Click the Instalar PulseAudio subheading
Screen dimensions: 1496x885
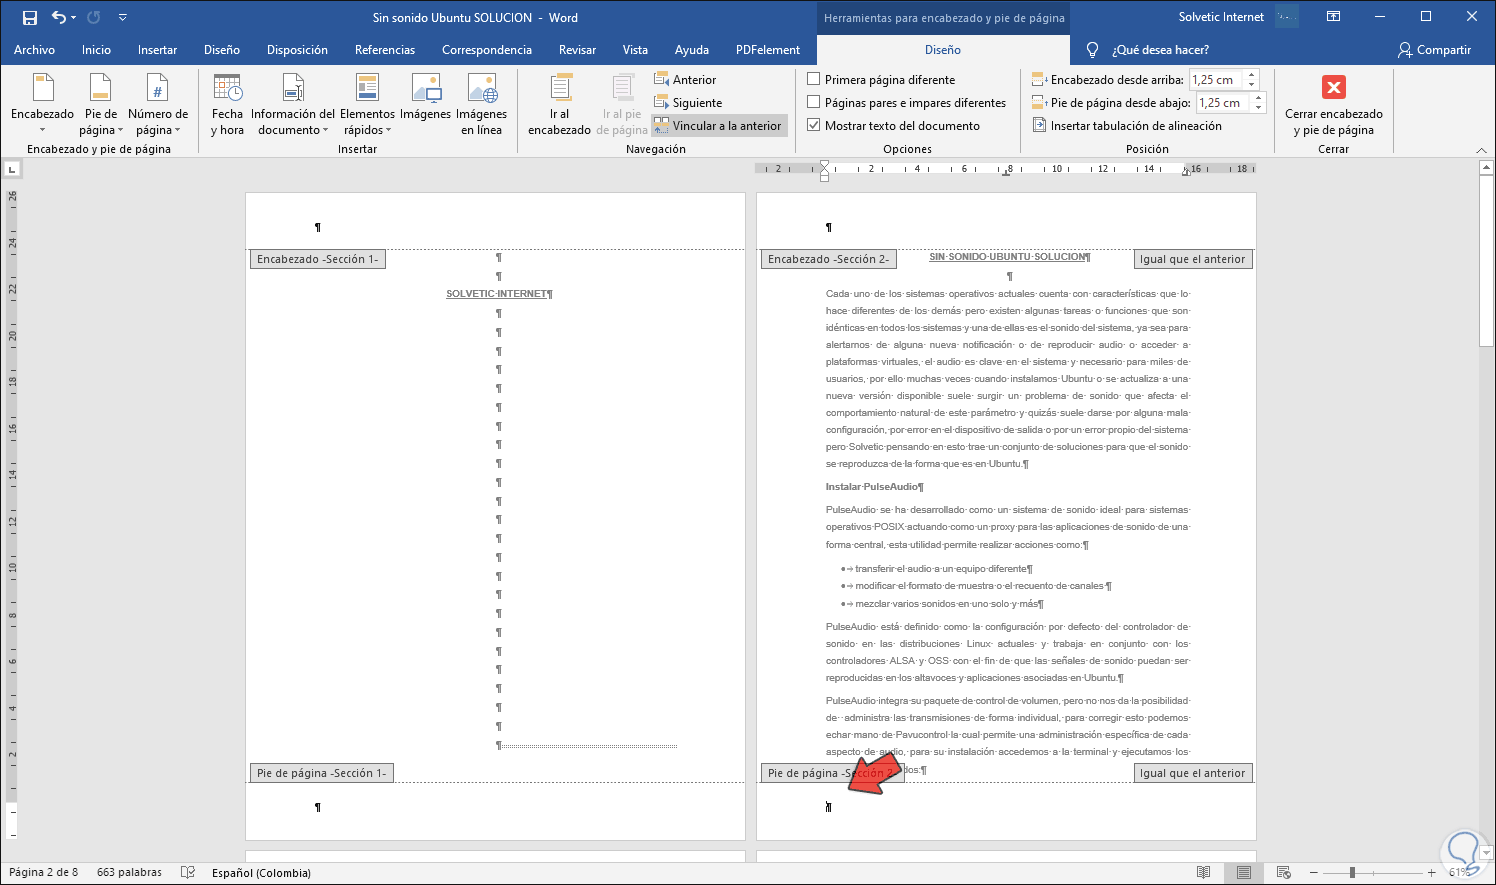coord(872,487)
